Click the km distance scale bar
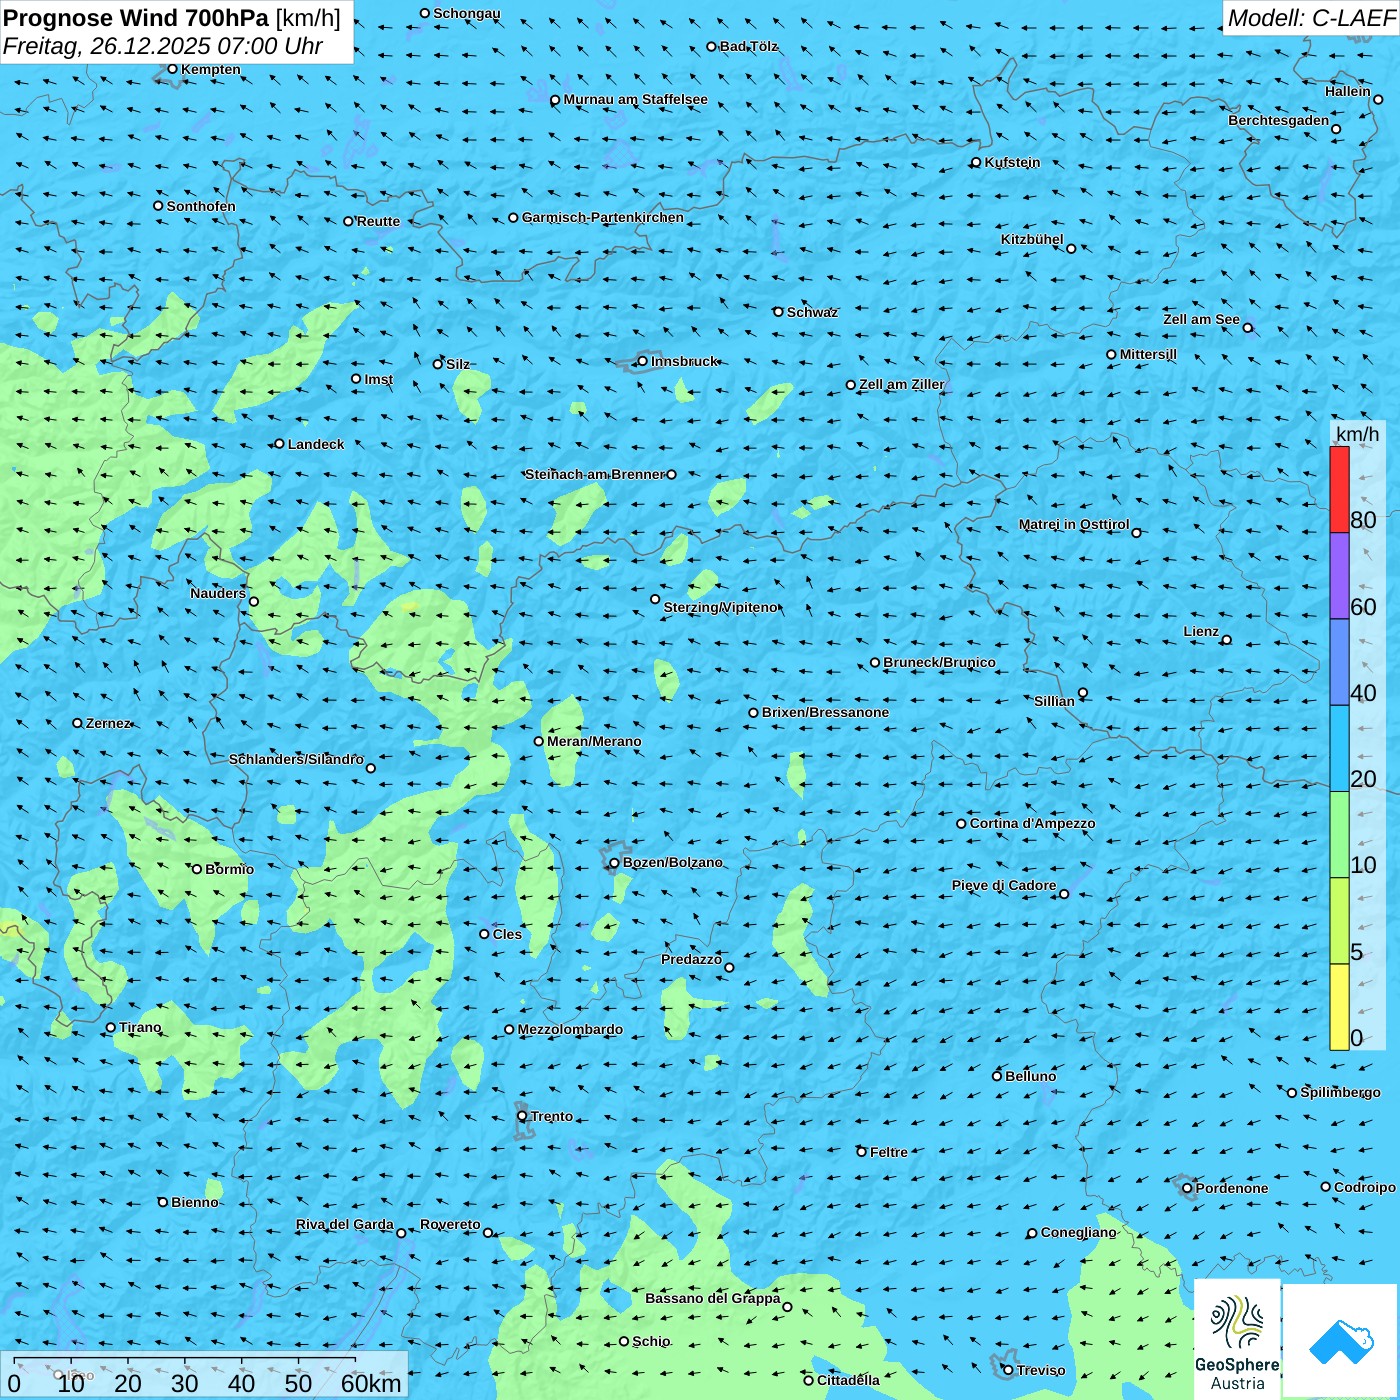The width and height of the screenshot is (1400, 1400). pos(204,1375)
